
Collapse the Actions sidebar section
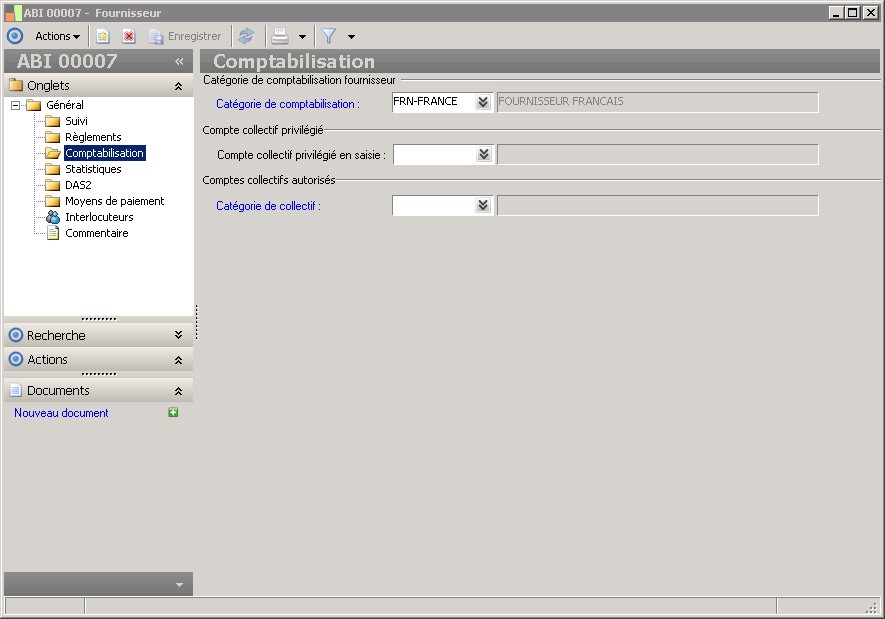pos(178,360)
